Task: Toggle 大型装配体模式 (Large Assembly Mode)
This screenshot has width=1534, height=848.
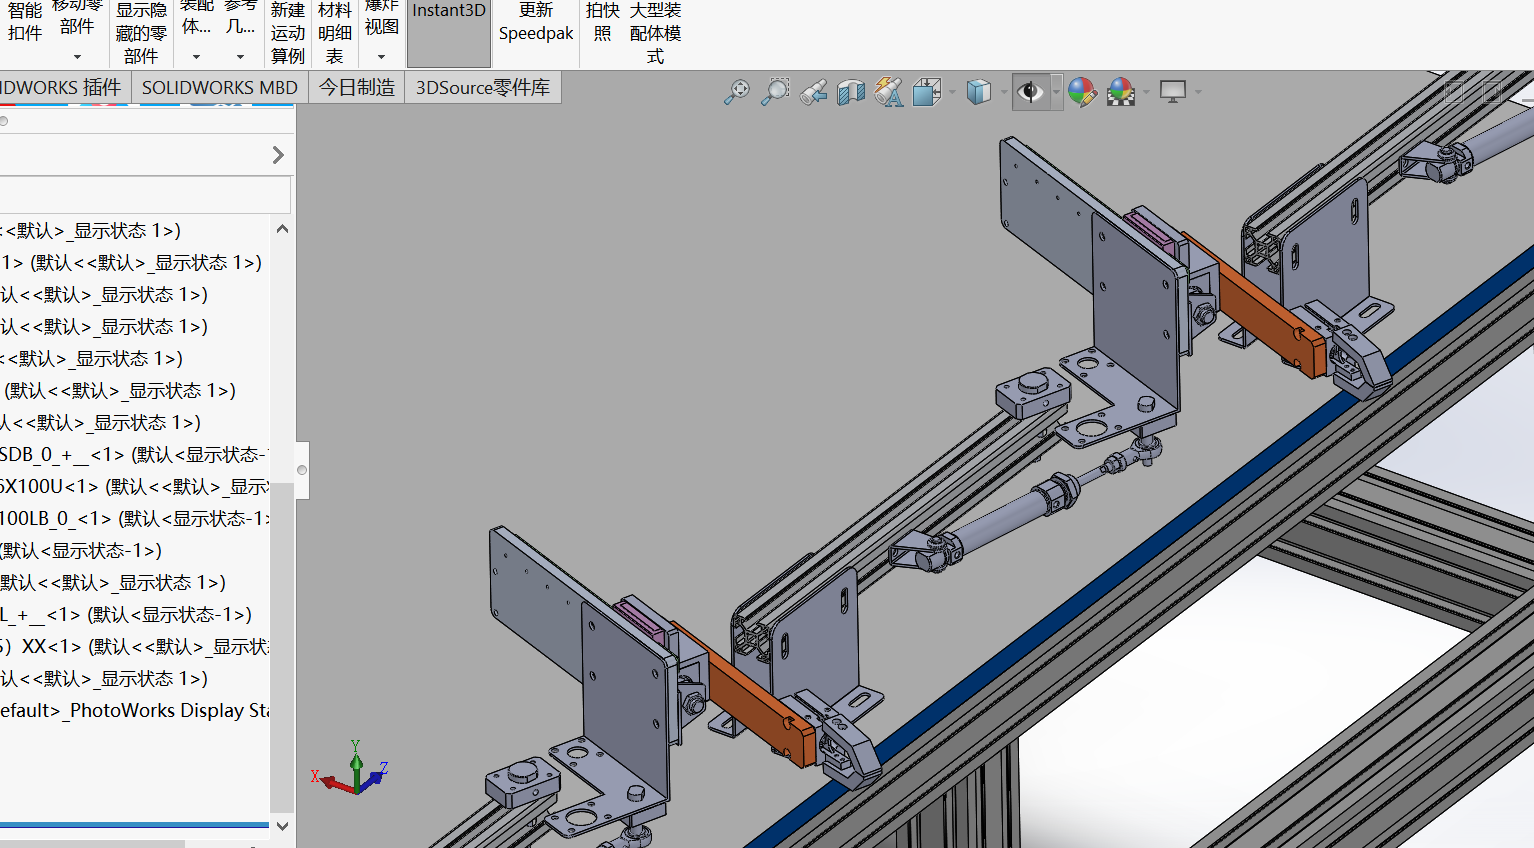Action: 656,33
